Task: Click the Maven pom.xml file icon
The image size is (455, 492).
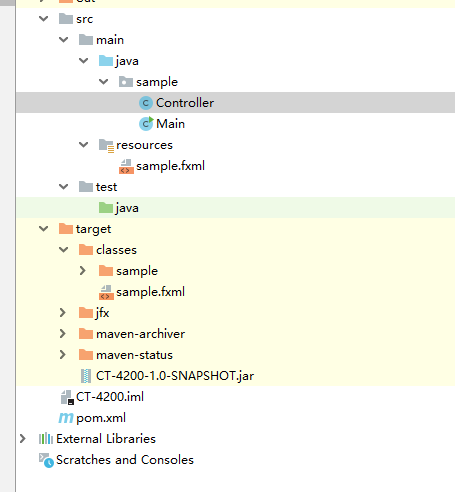Action: click(66, 418)
